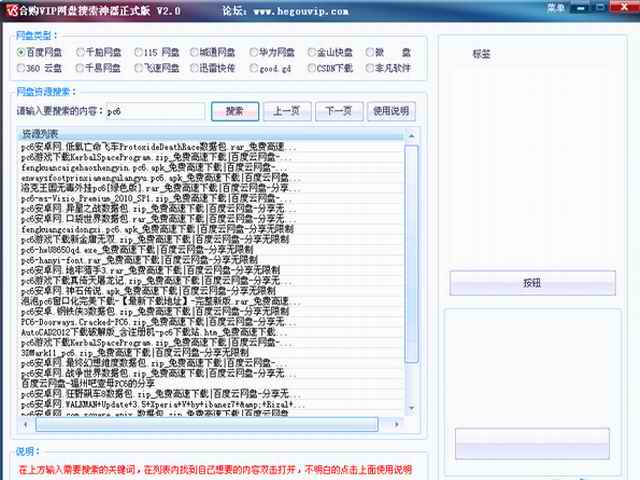Click the list's scroll-down arrow
Viewport: 640px width, 480px height.
click(x=411, y=408)
